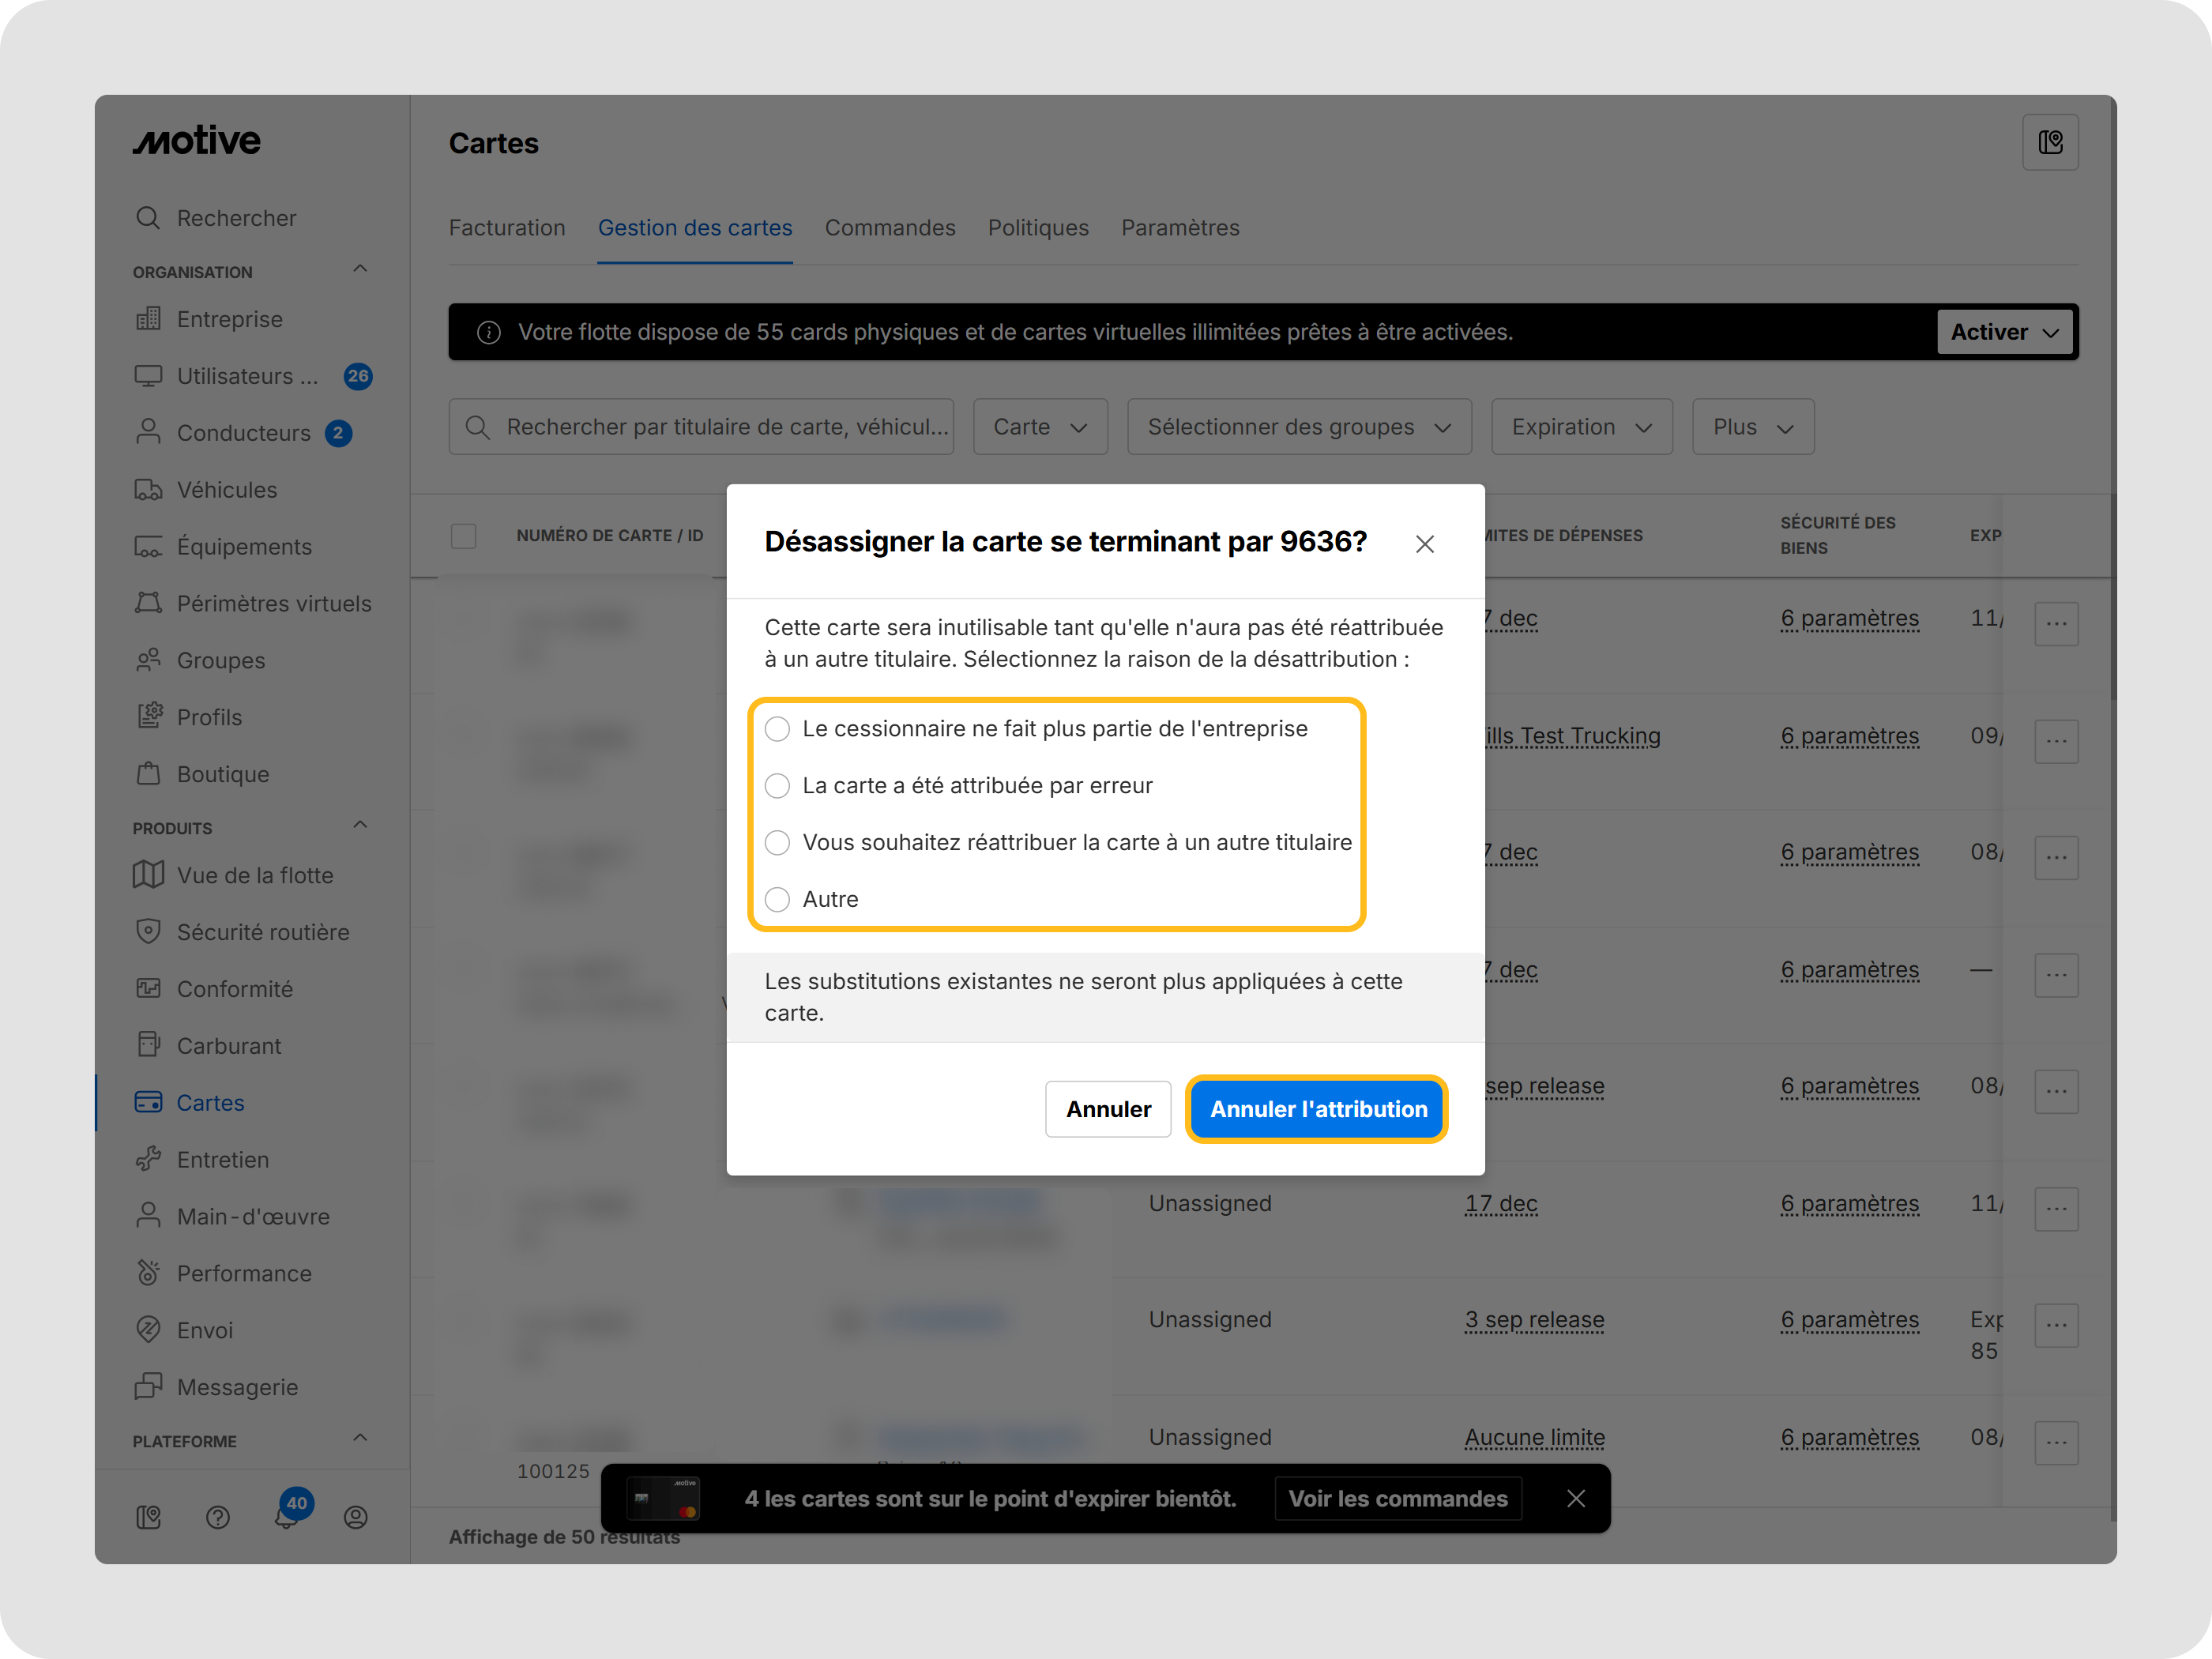
Task: Collapse the PLATEFORME sidebar section
Action: (x=360, y=1439)
